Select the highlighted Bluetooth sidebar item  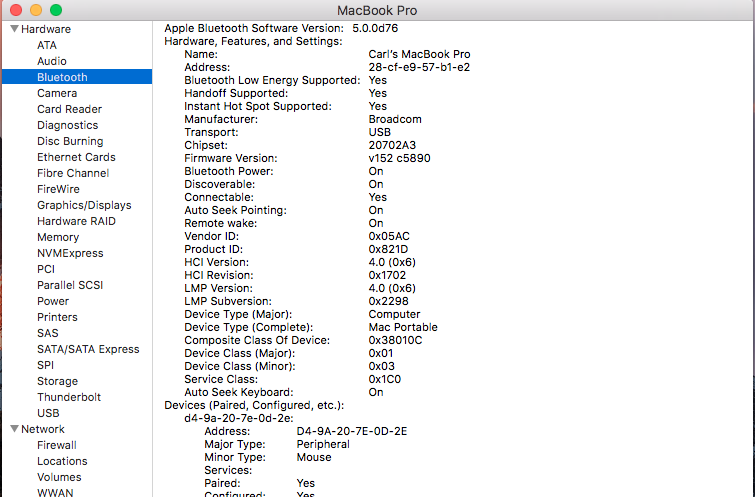coord(77,77)
